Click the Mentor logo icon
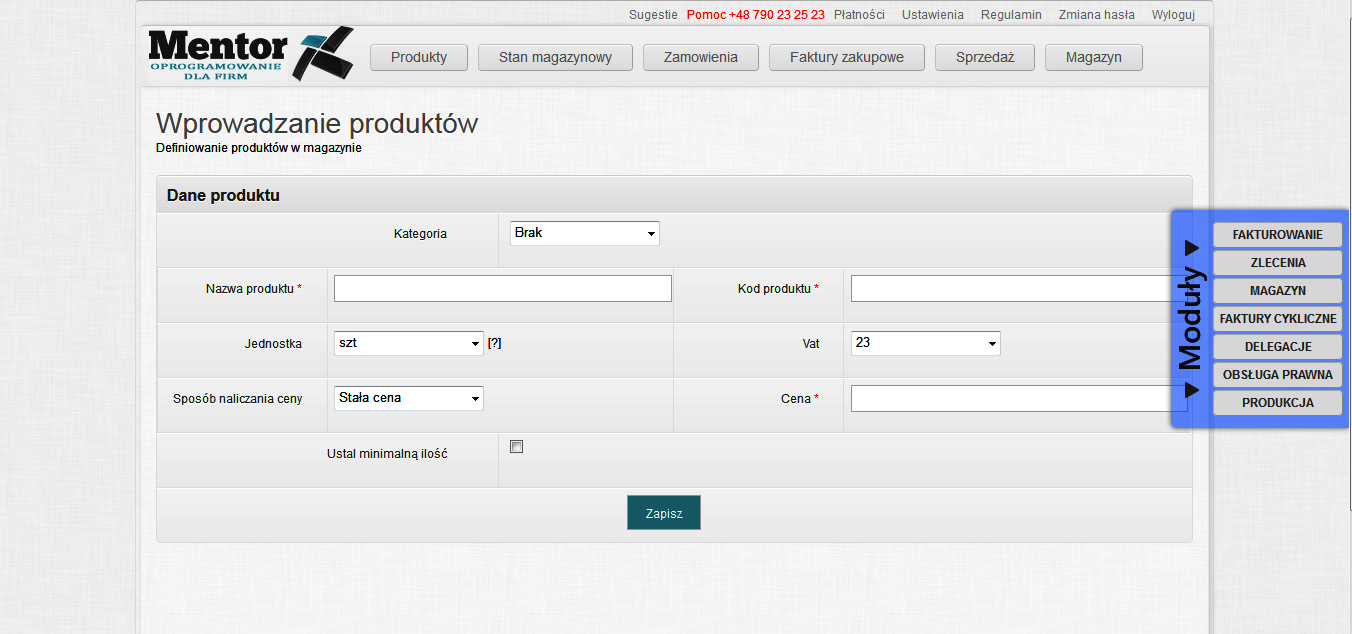 click(250, 54)
